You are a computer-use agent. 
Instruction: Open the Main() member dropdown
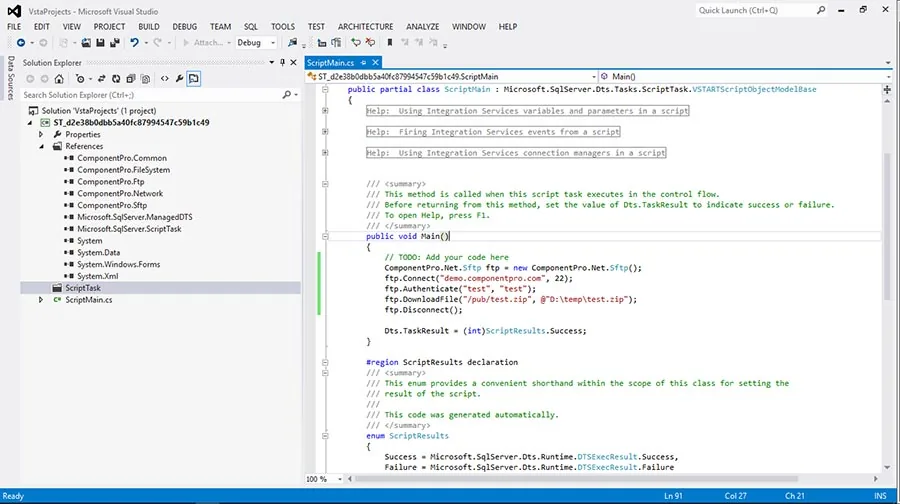click(x=888, y=76)
